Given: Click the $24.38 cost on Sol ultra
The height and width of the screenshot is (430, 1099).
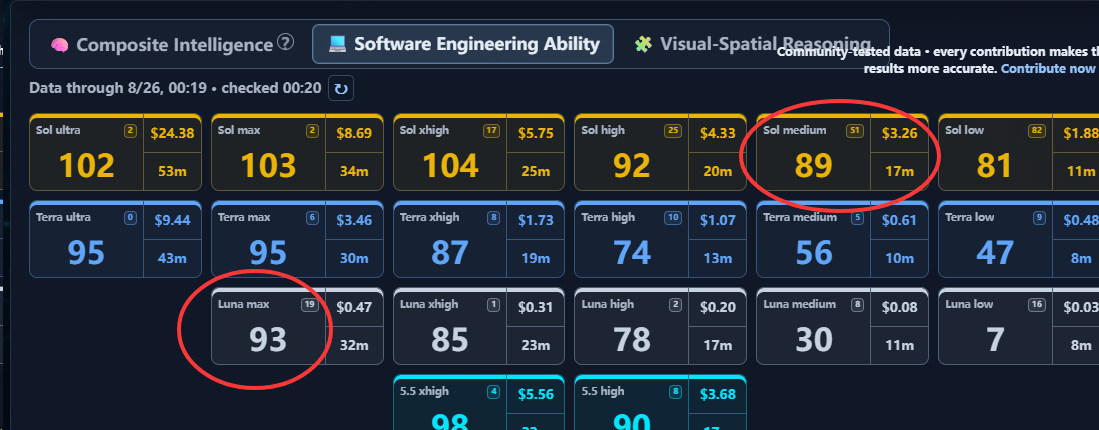Looking at the screenshot, I should click(x=172, y=133).
